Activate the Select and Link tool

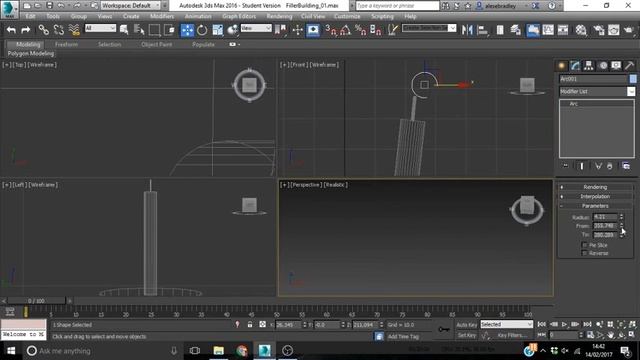pyautogui.click(x=44, y=30)
